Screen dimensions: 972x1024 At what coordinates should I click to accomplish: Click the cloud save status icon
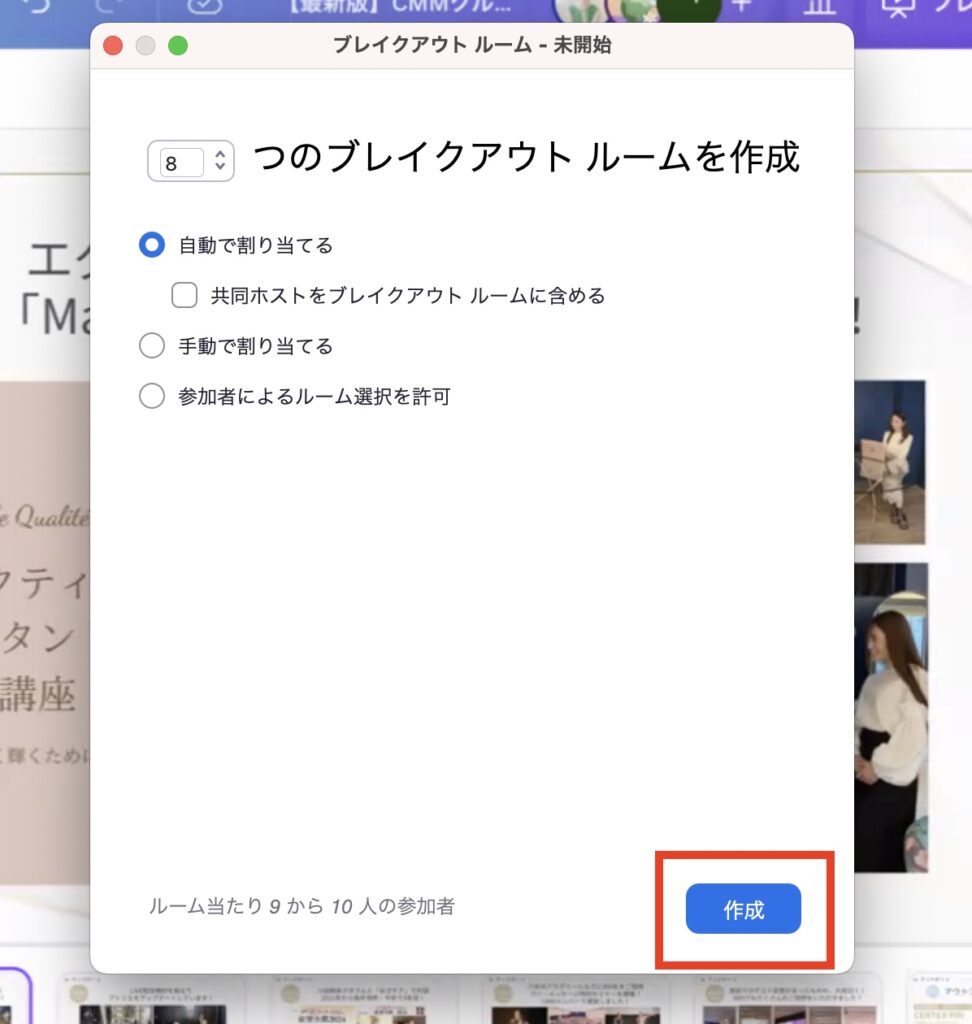click(205, 6)
